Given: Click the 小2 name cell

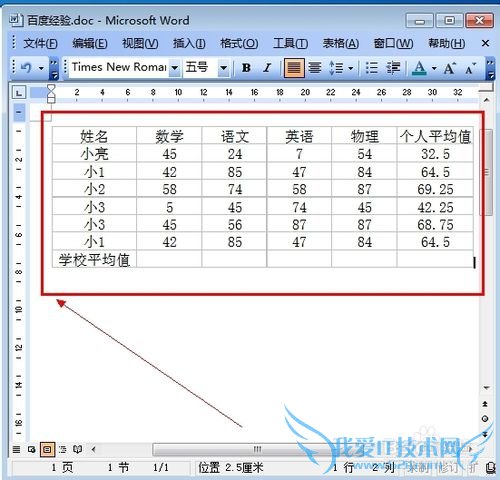Looking at the screenshot, I should pyautogui.click(x=94, y=189).
